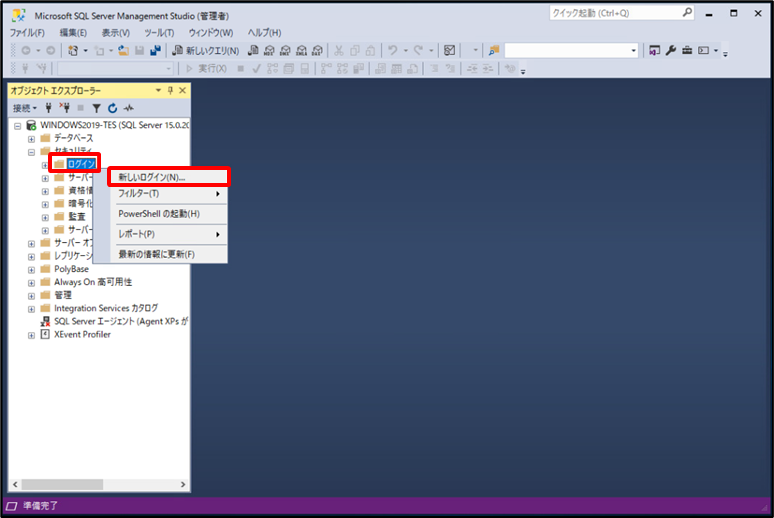This screenshot has width=774, height=518.
Task: Select the データベース tree item
Action: [74, 138]
